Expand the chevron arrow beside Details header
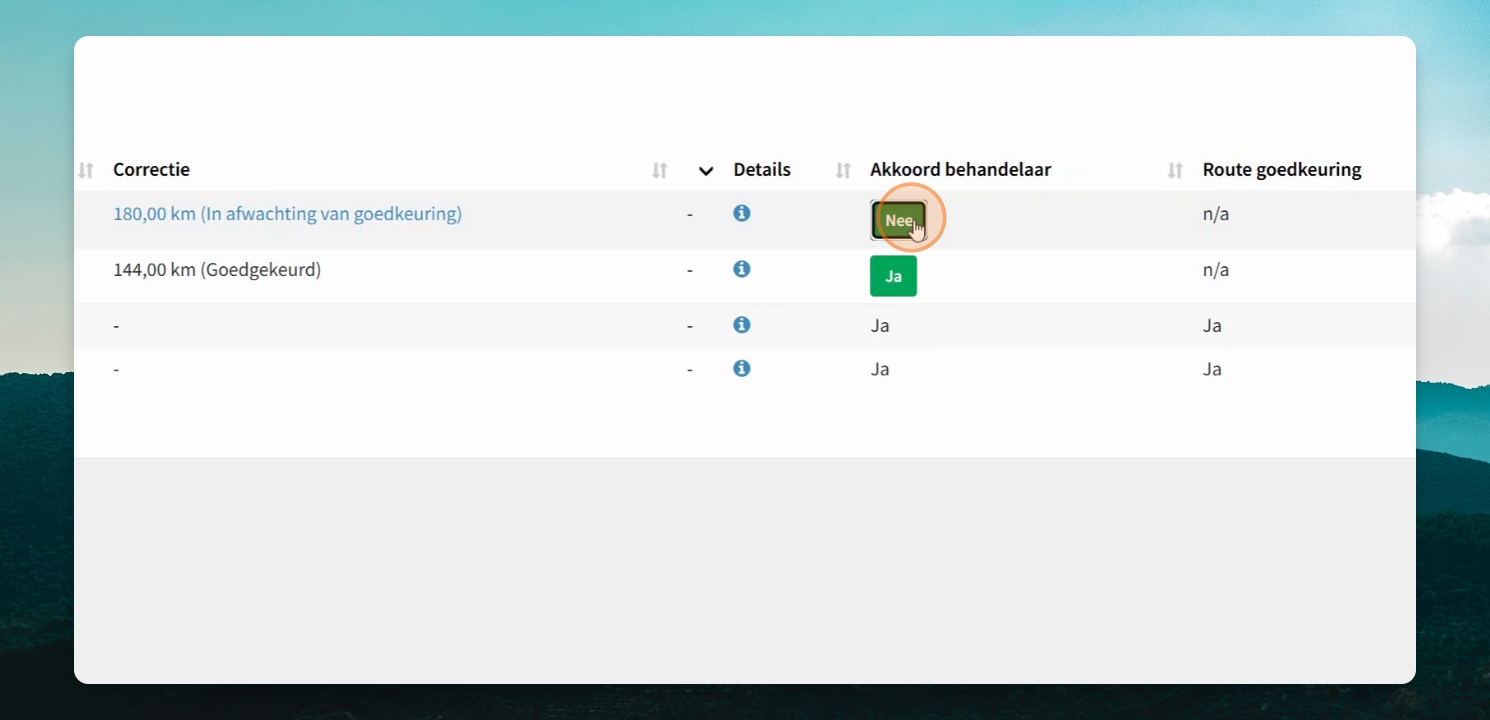Screen dimensions: 1490x720 (x=706, y=171)
